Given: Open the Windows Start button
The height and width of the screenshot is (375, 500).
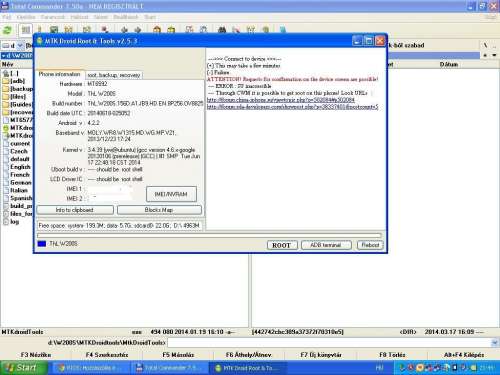Looking at the screenshot, I should pyautogui.click(x=23, y=368).
